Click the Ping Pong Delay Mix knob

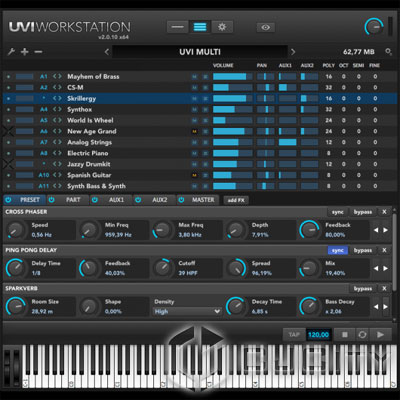pyautogui.click(x=309, y=268)
